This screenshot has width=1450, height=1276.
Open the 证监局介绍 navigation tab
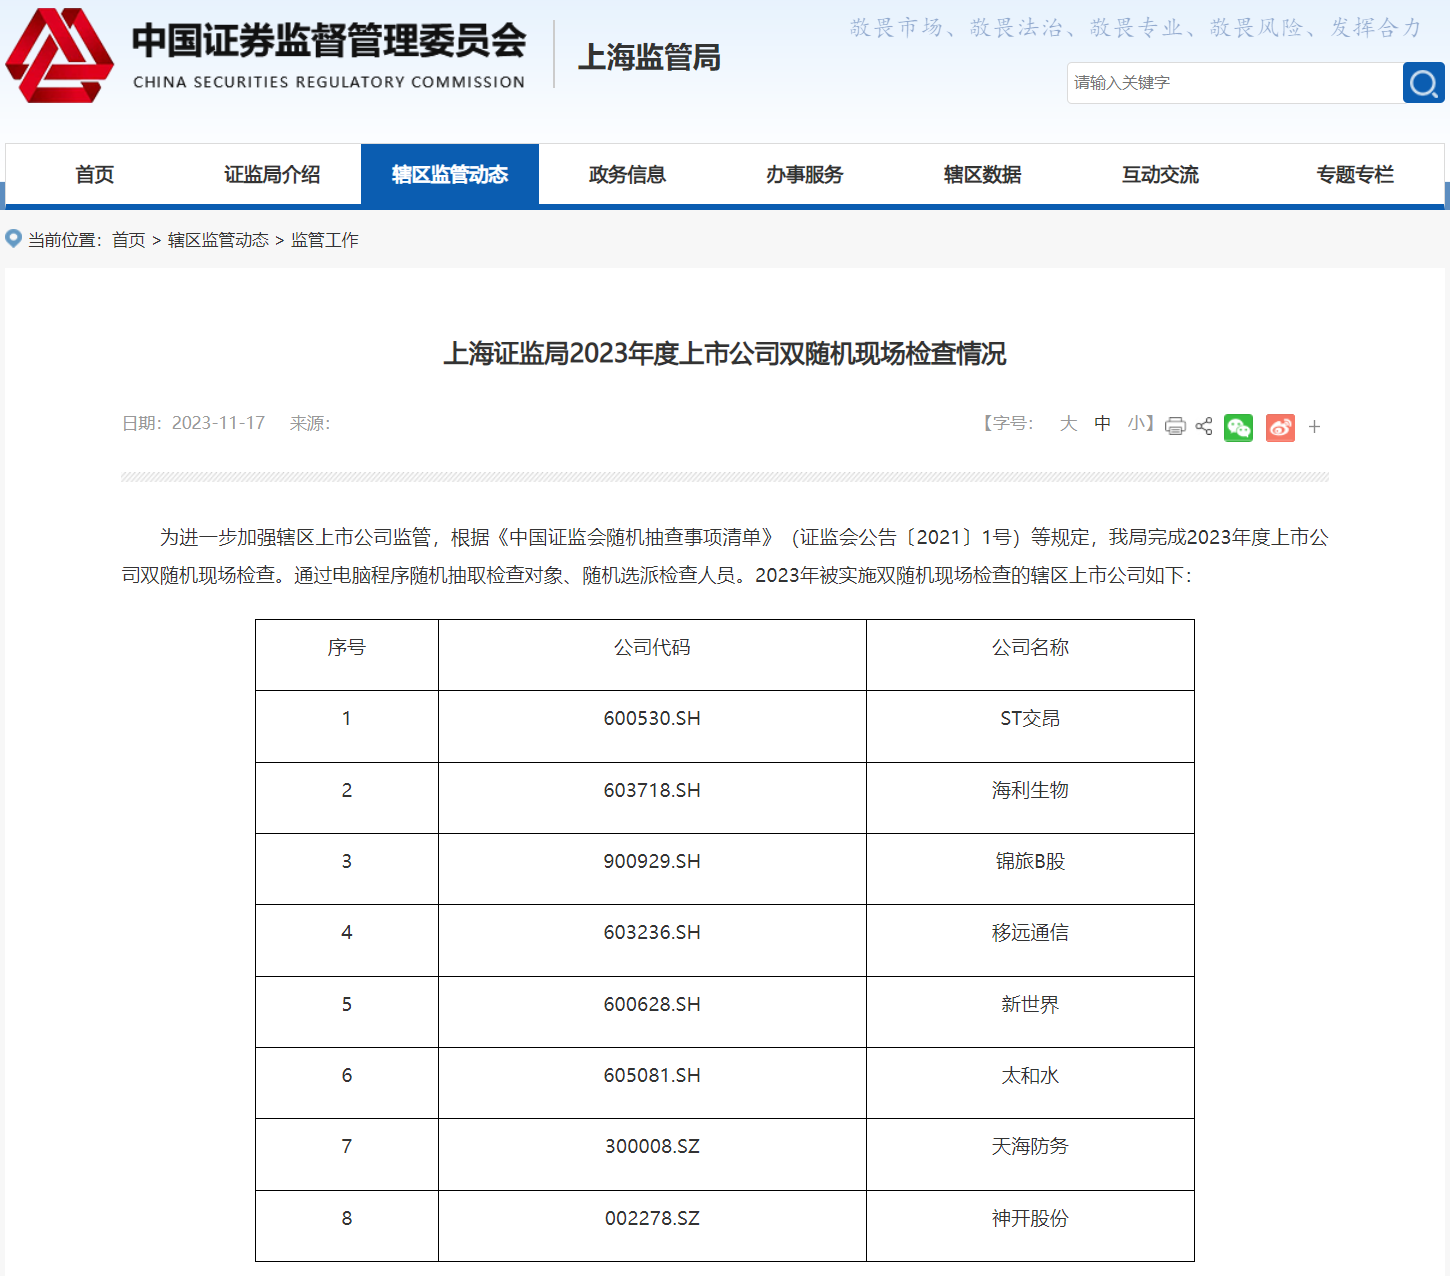[x=272, y=175]
